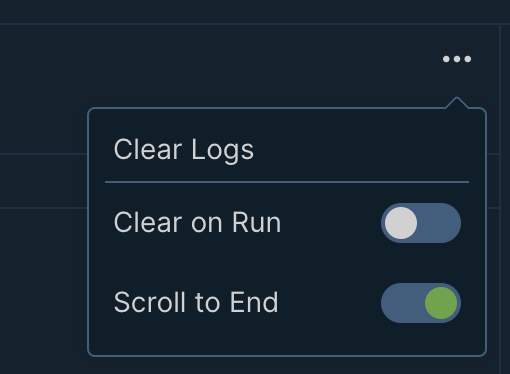The height and width of the screenshot is (374, 510).
Task: Open the three-dot more options menu
Action: point(457,59)
